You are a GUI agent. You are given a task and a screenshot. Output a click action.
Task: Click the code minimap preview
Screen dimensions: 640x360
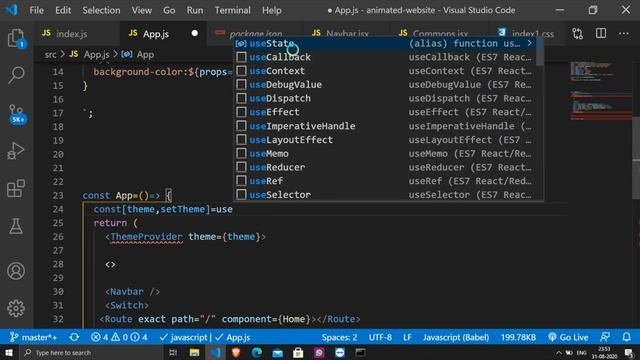[601, 91]
